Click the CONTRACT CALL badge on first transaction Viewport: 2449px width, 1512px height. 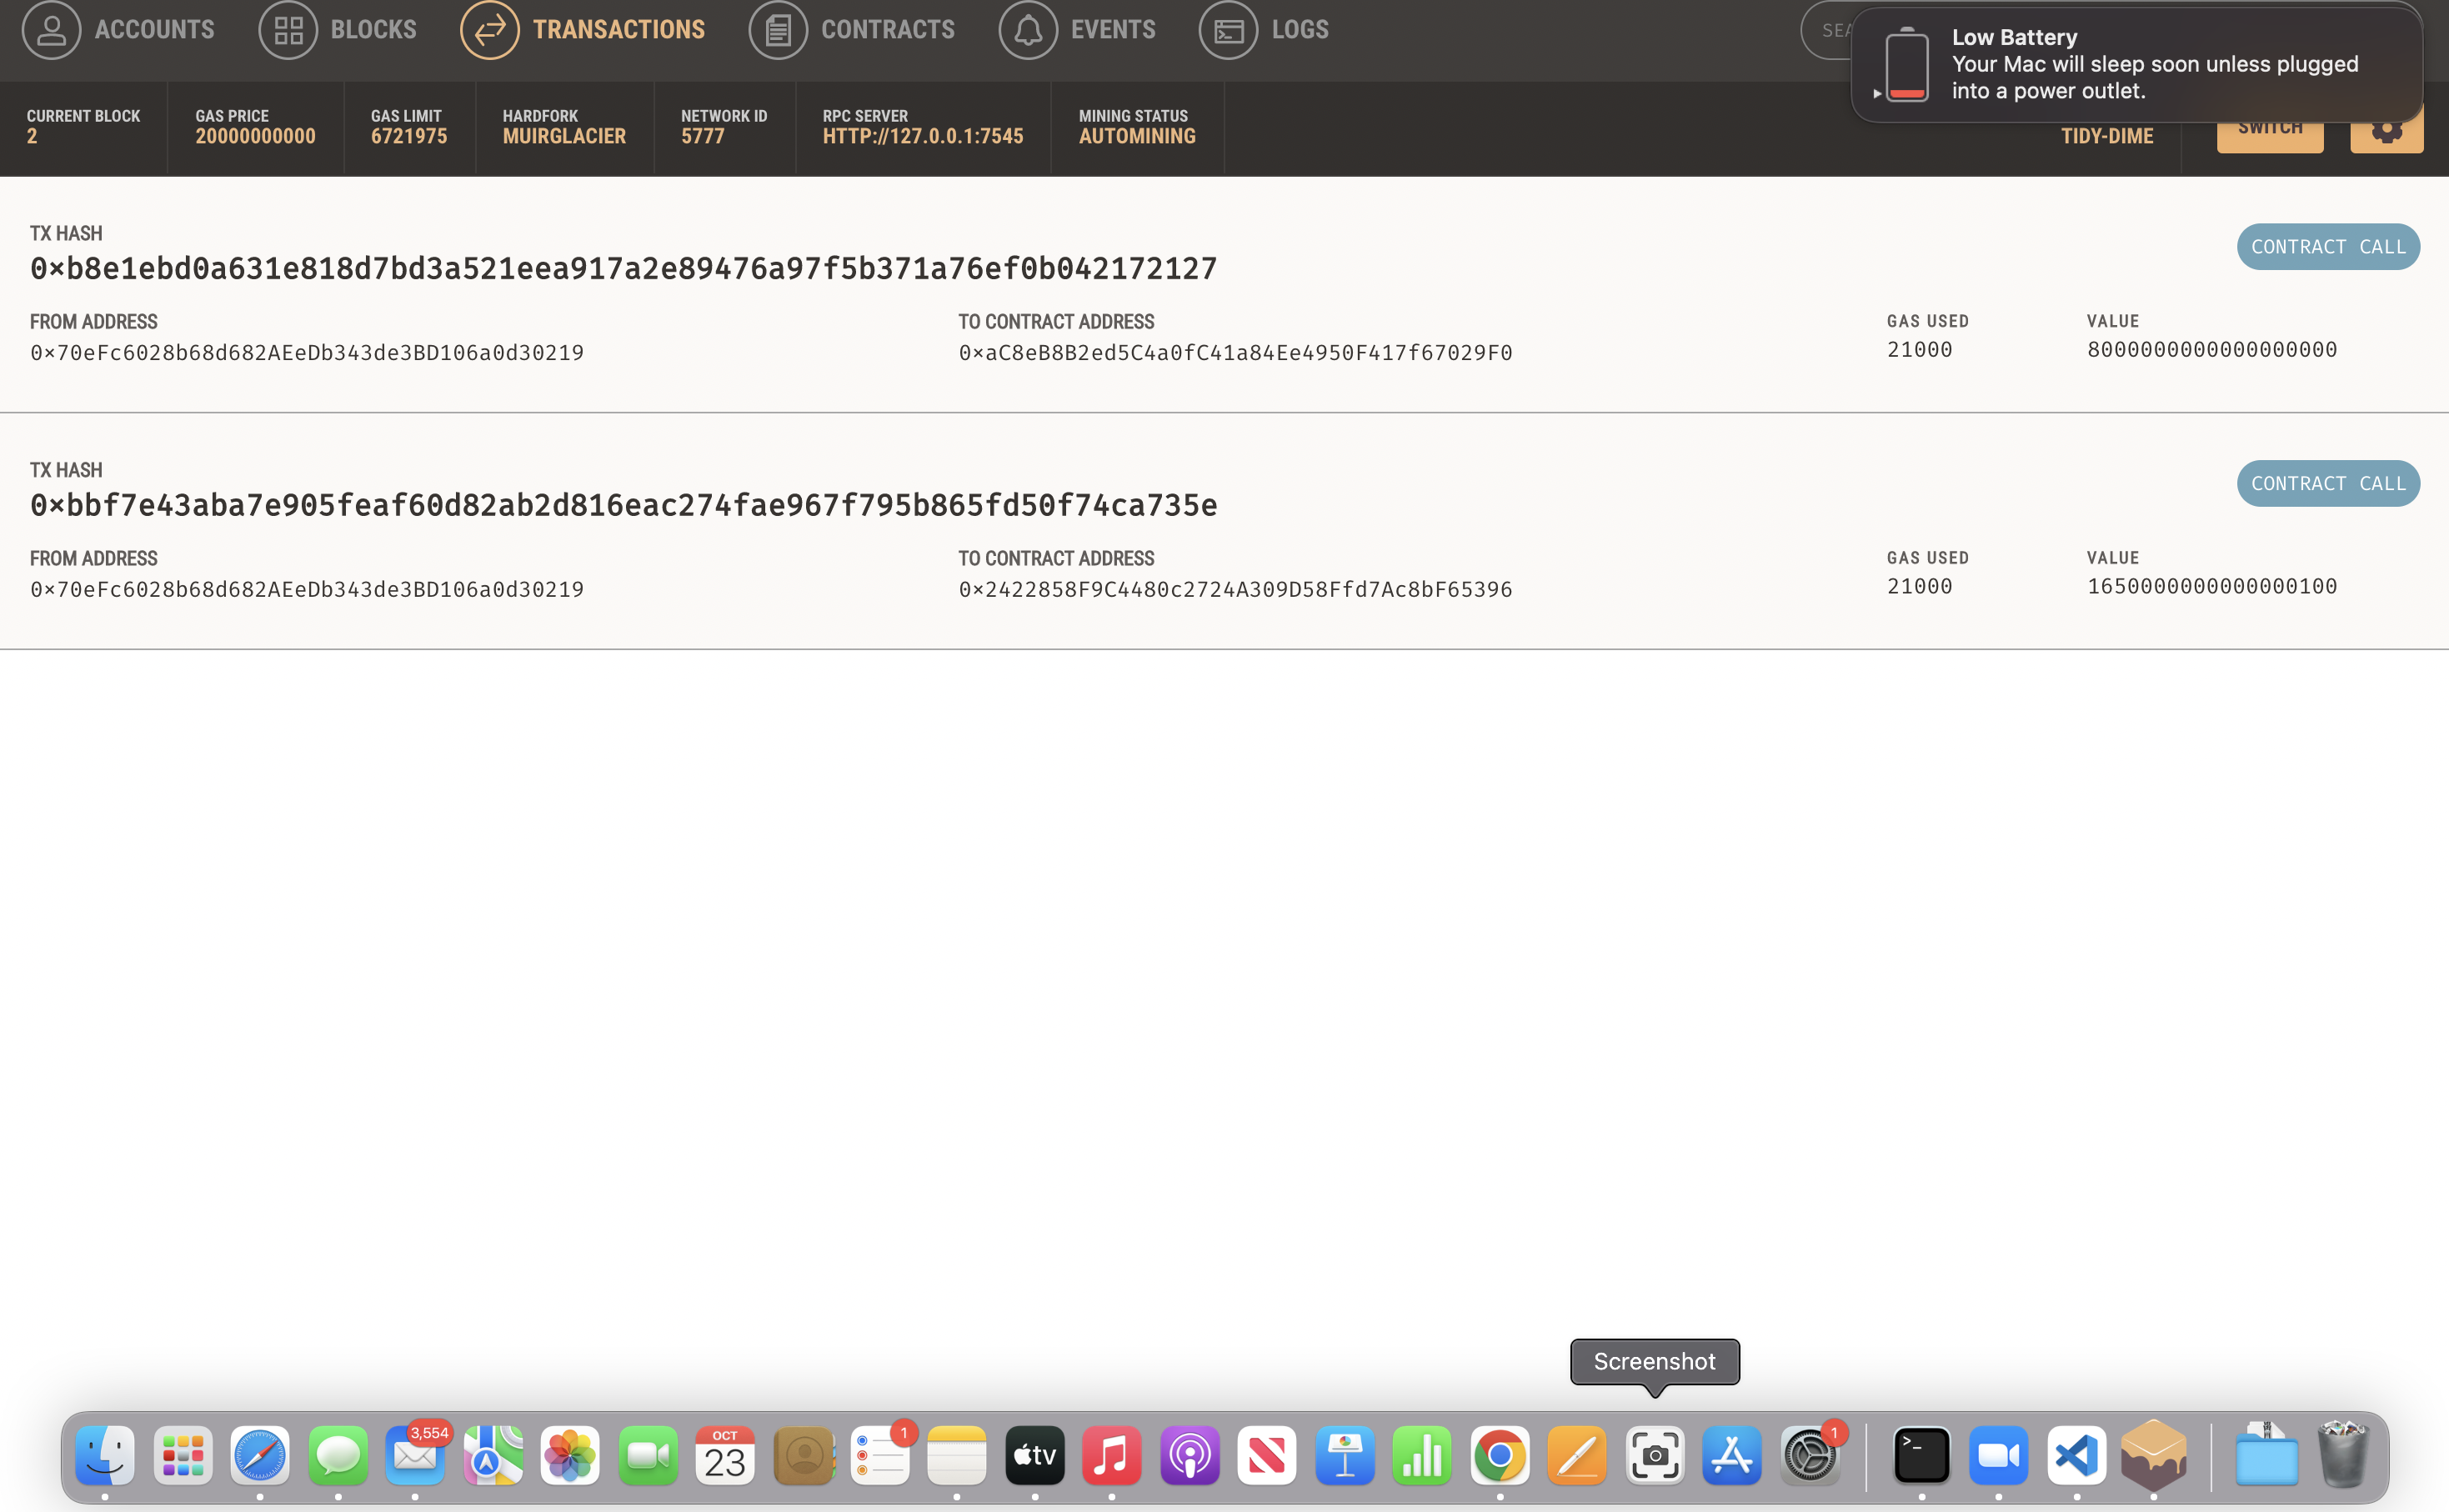pos(2328,246)
